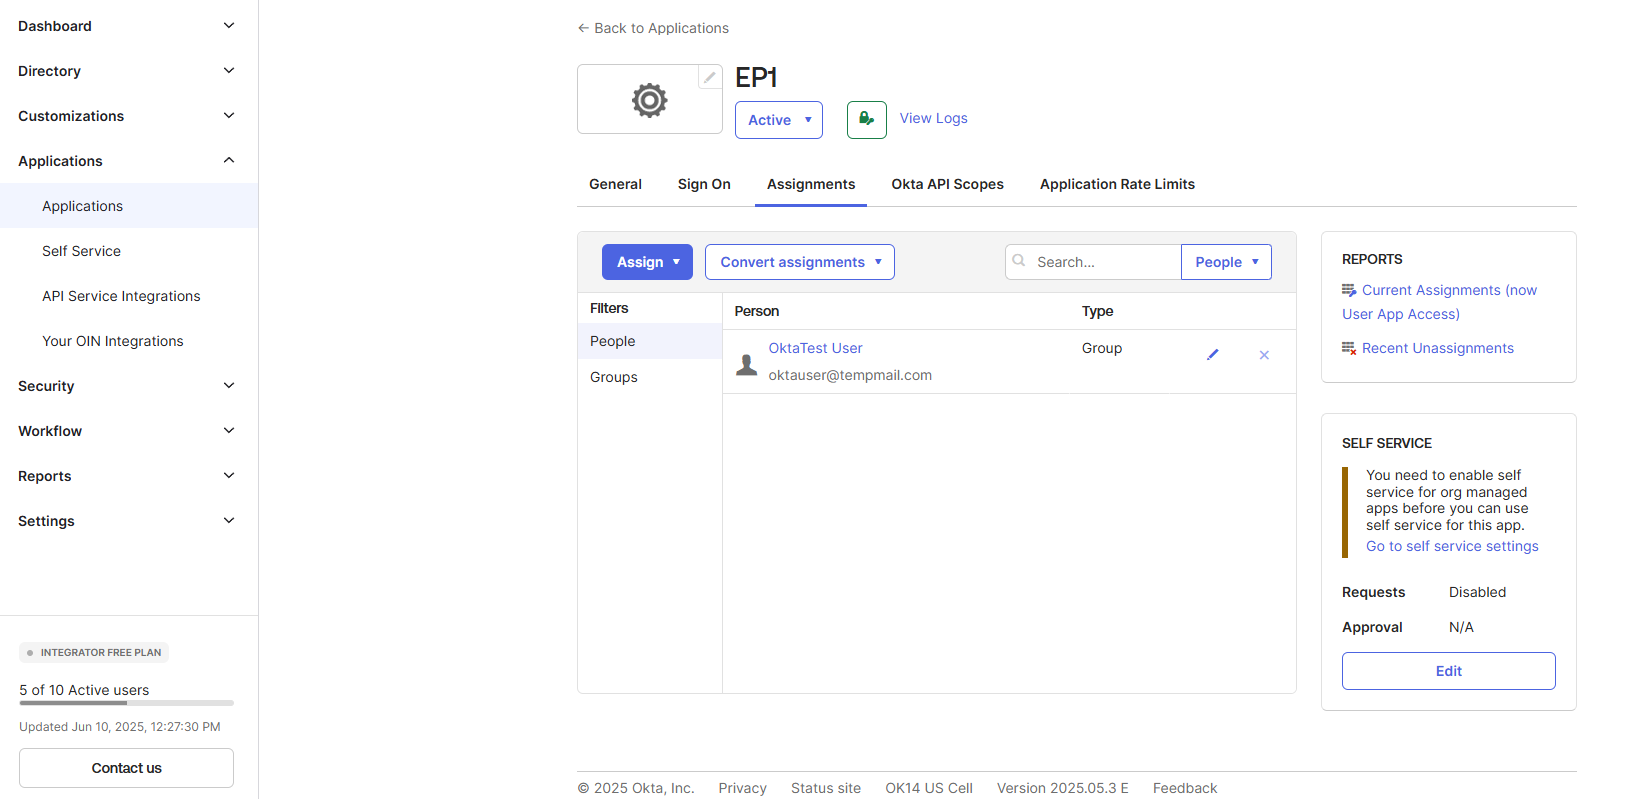
Task: Expand the Settings sidebar section
Action: point(128,521)
